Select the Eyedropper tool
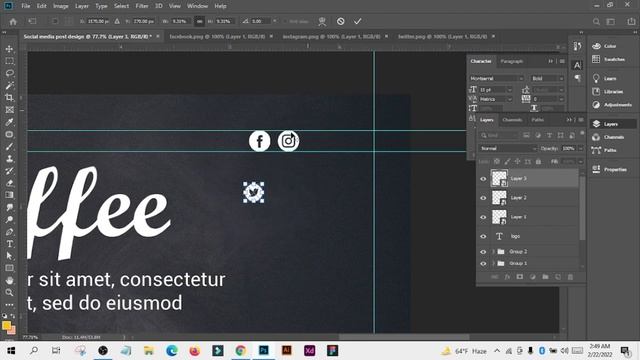The width and height of the screenshot is (640, 360). (9, 122)
